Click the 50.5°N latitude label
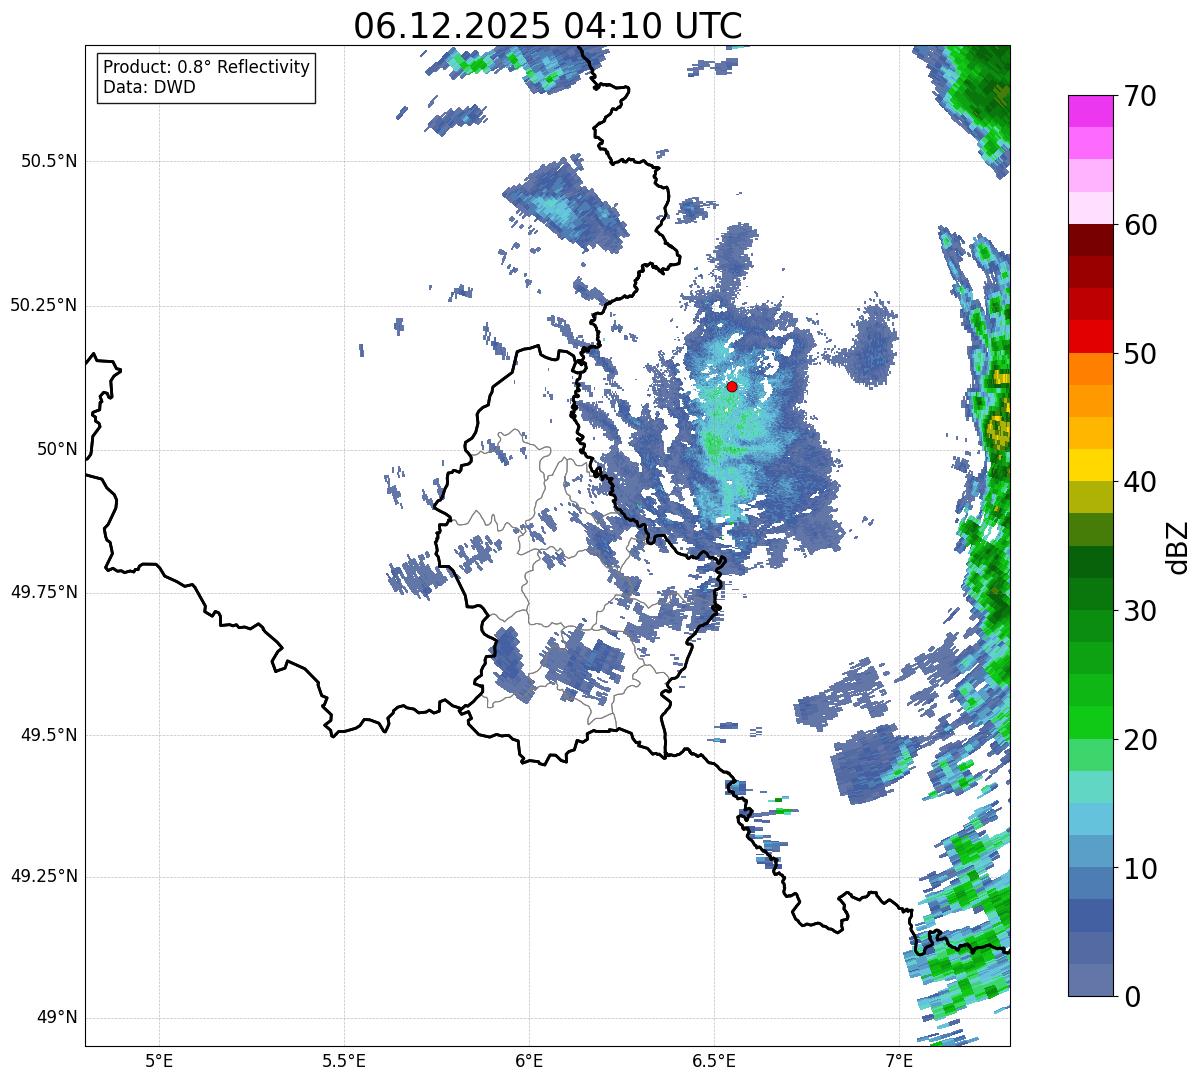1202x1081 pixels. tap(49, 161)
